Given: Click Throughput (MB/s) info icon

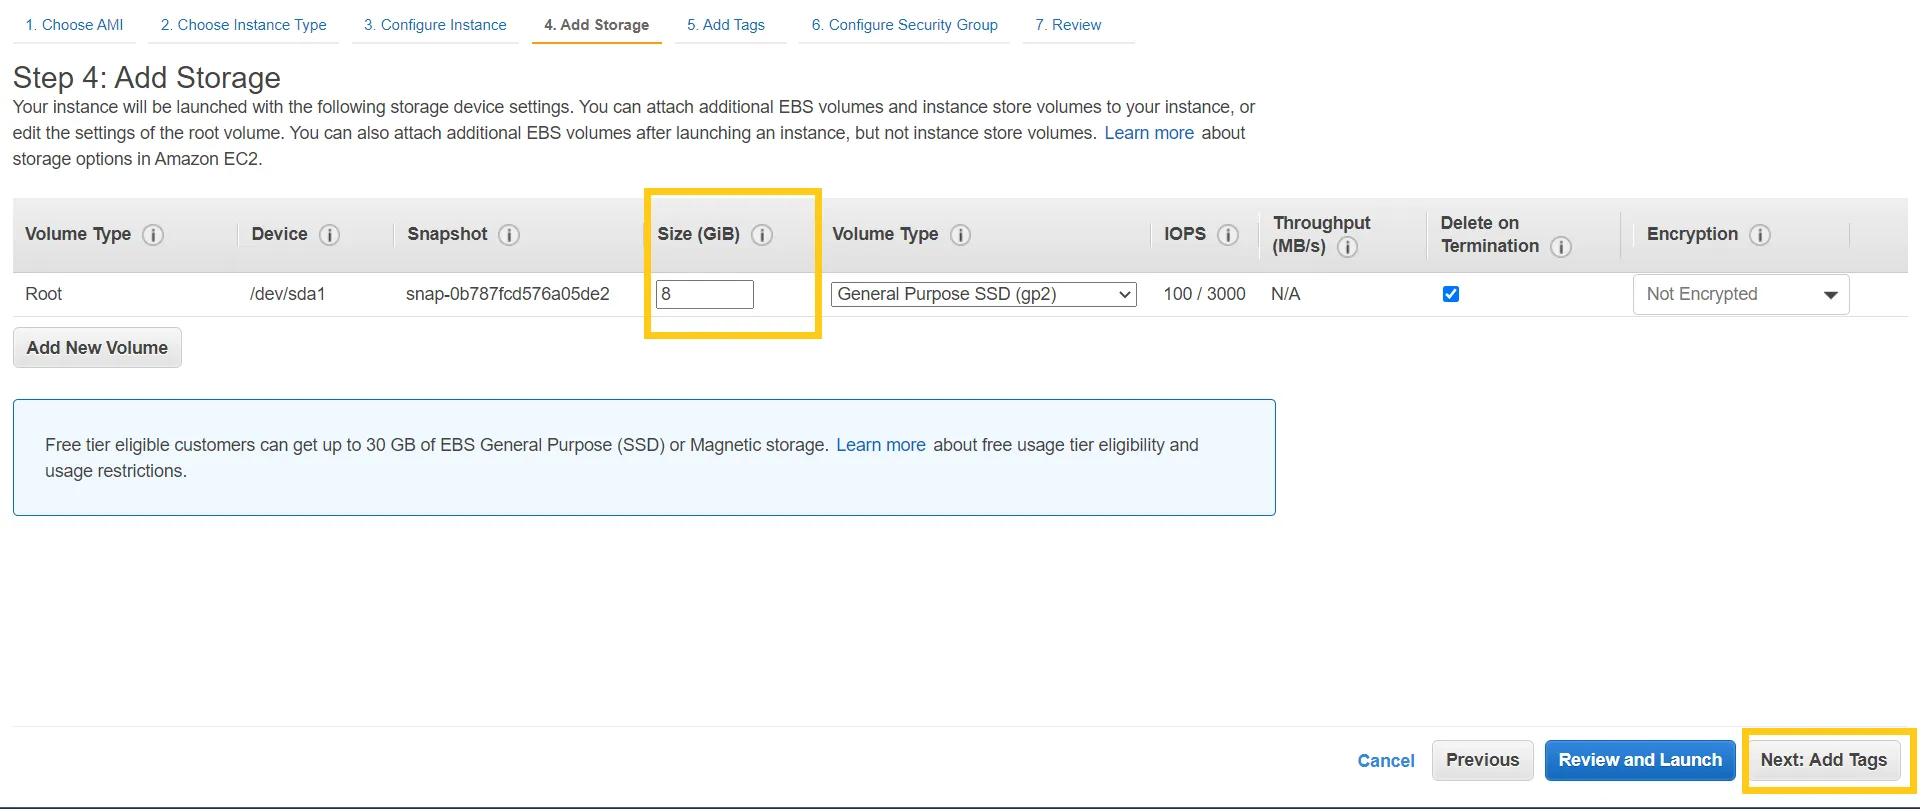Looking at the screenshot, I should pos(1347,247).
